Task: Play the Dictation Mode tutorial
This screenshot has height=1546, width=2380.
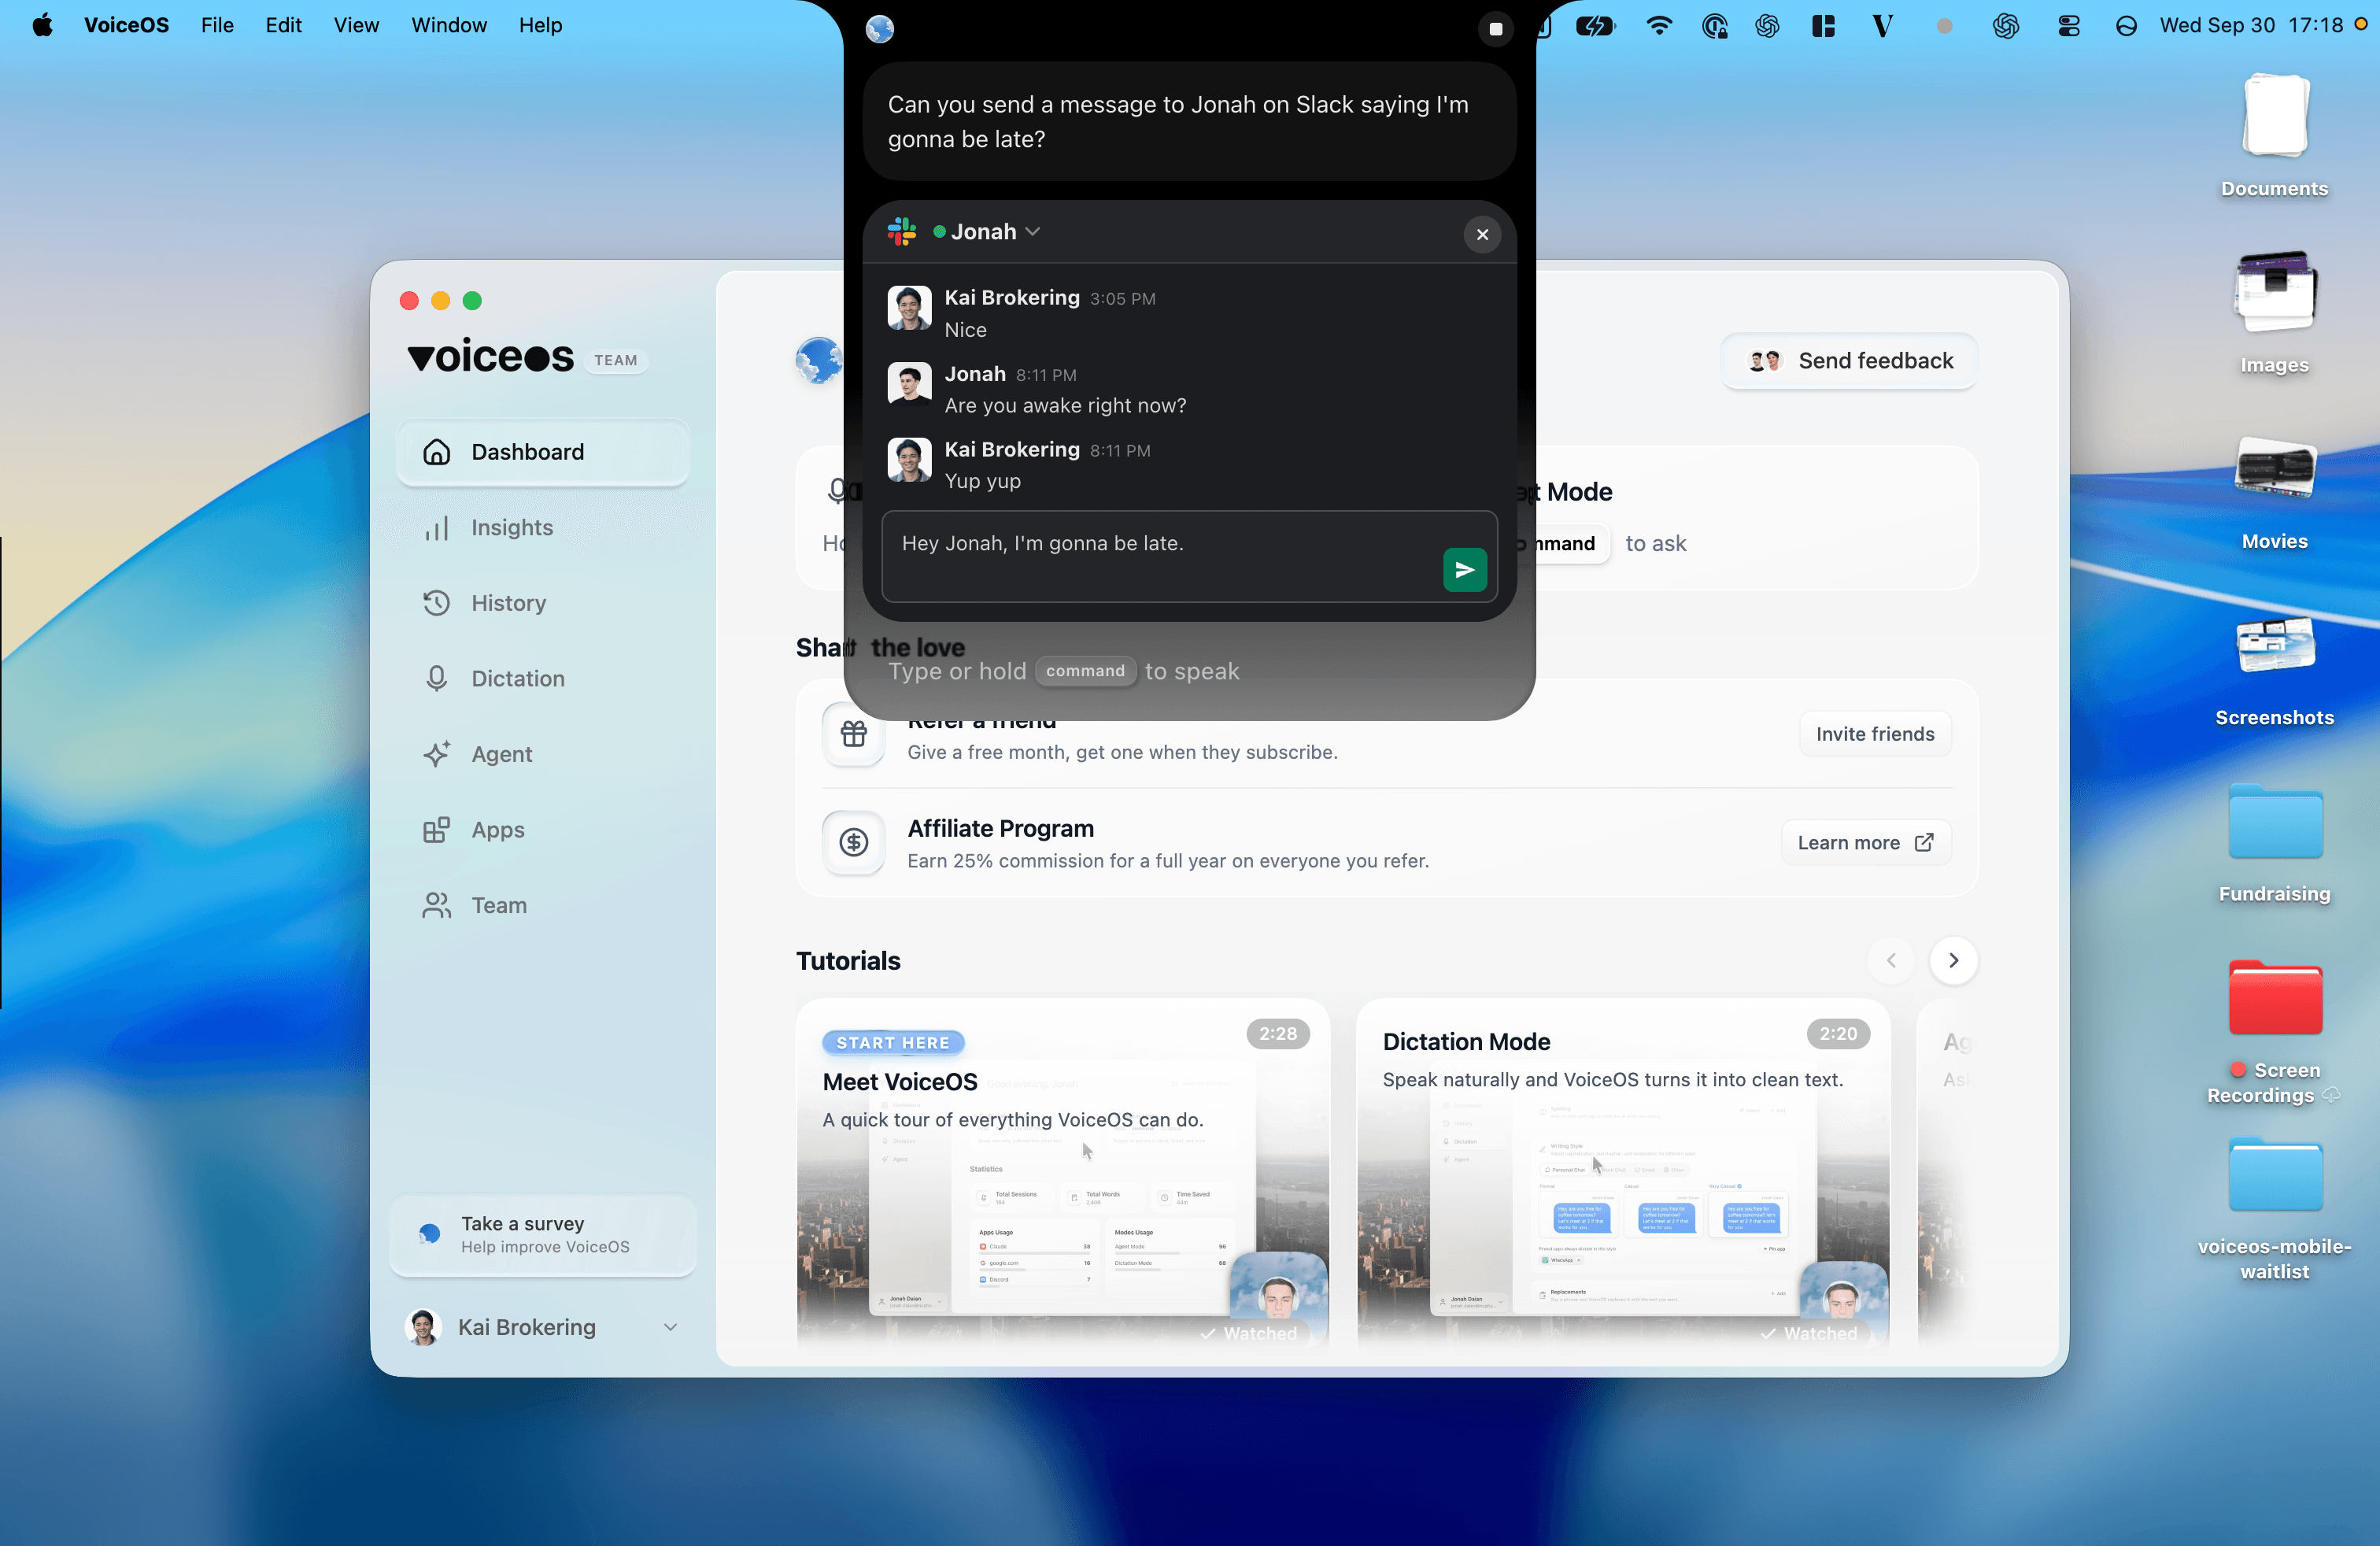Action: point(1622,1172)
